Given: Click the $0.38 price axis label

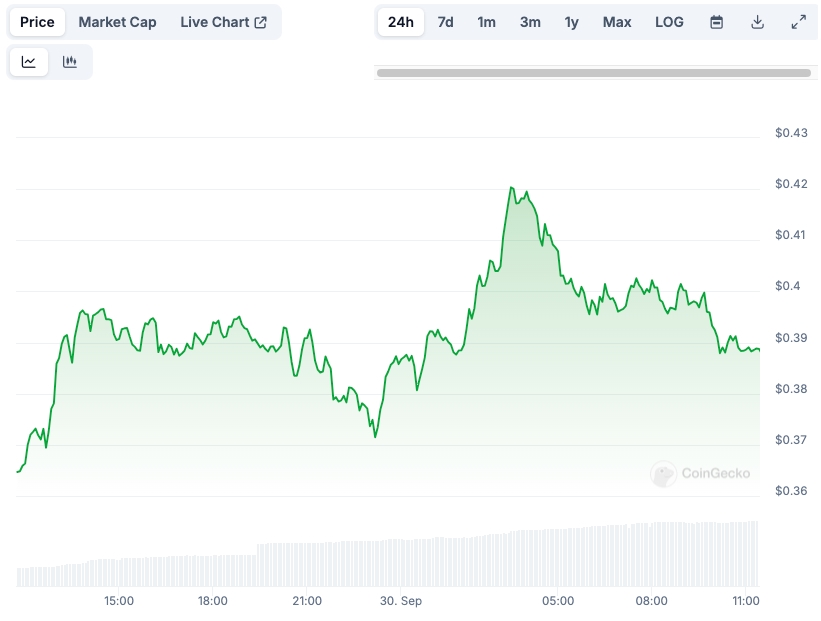Looking at the screenshot, I should click(x=791, y=389).
